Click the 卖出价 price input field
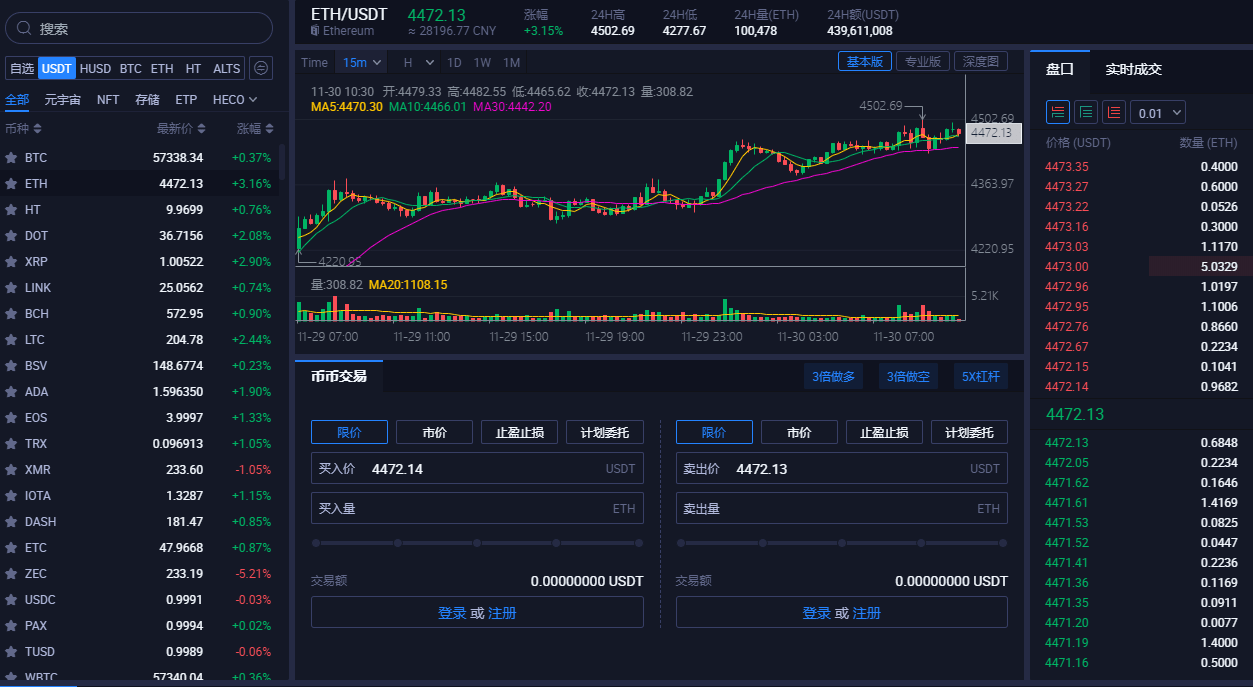The width and height of the screenshot is (1253, 687). click(x=842, y=468)
